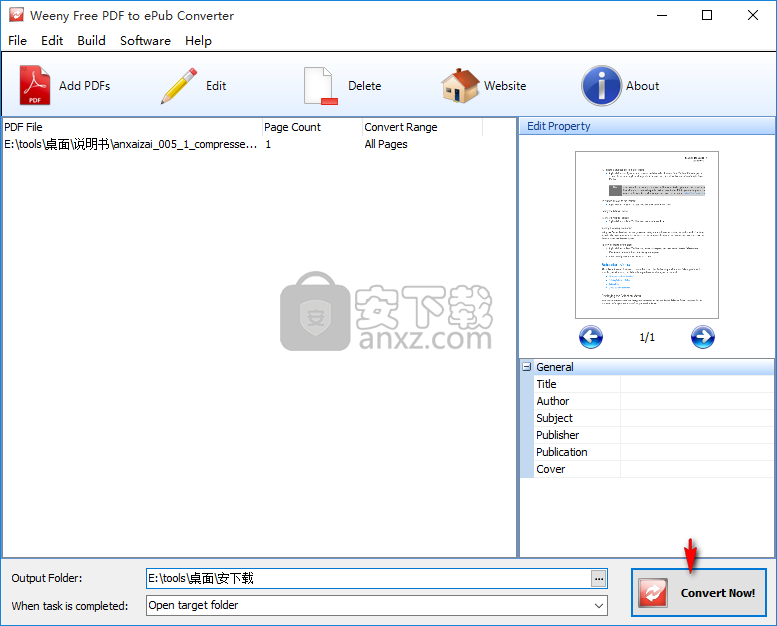Click the Page Count column header
777x626 pixels.
point(312,127)
